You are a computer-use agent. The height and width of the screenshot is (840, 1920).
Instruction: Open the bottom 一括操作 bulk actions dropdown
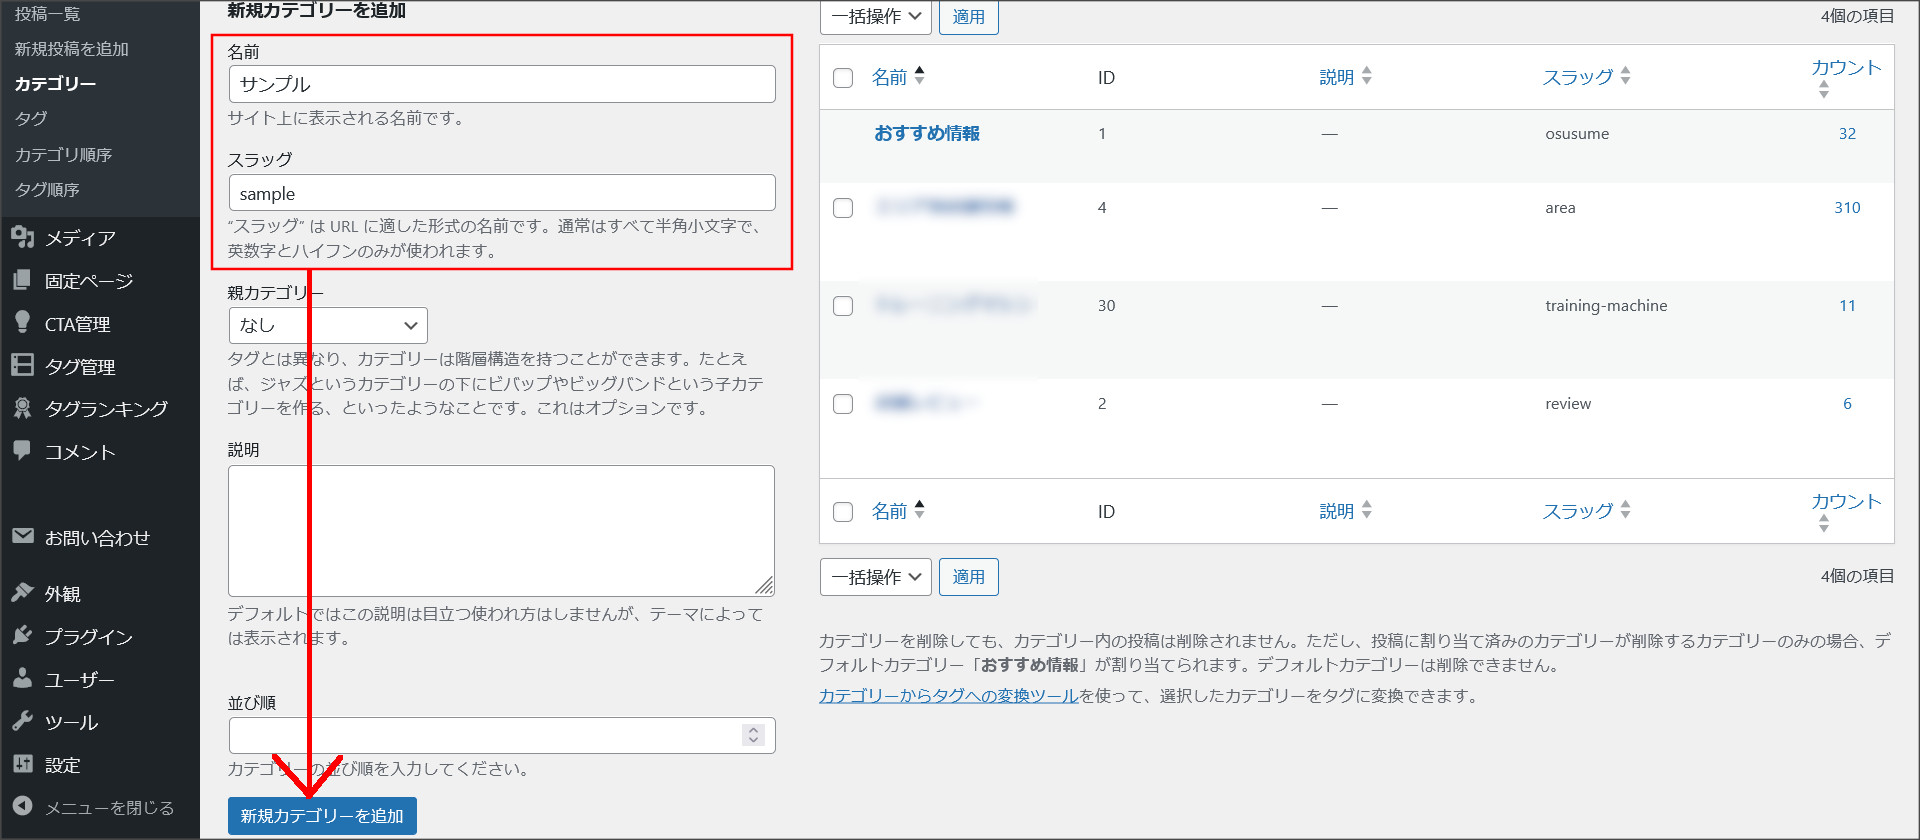click(876, 577)
